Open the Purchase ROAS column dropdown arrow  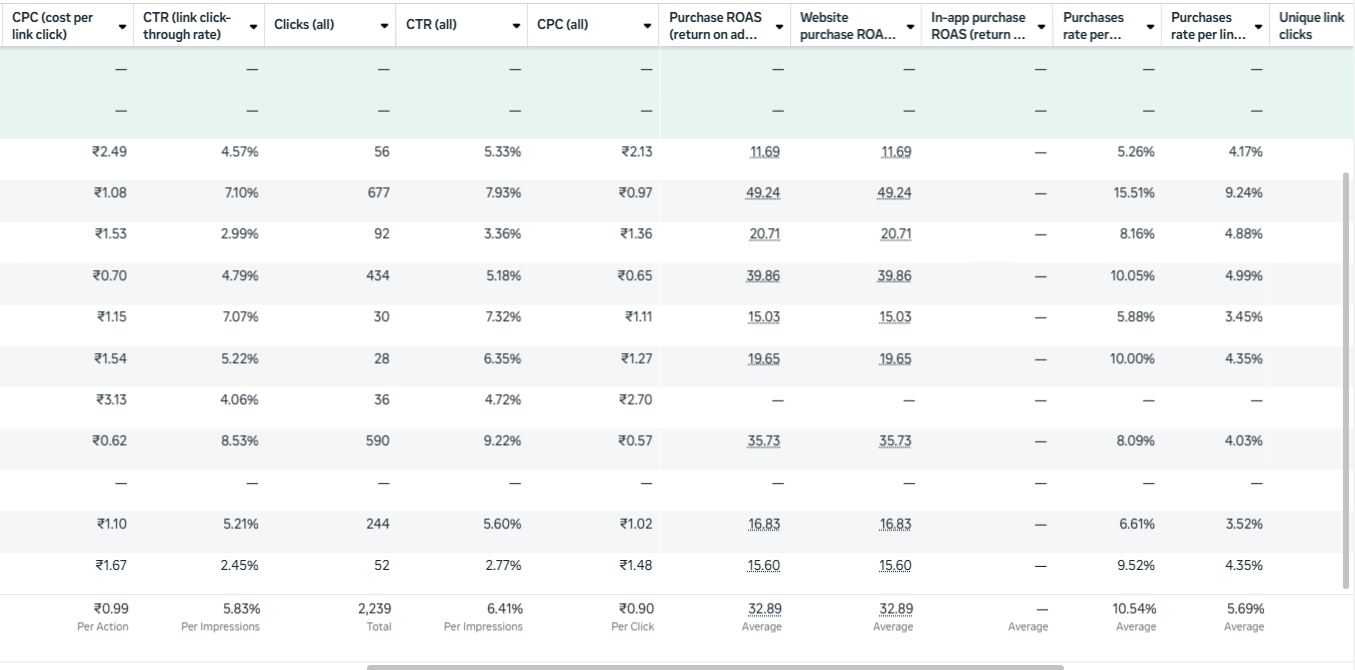(x=778, y=26)
